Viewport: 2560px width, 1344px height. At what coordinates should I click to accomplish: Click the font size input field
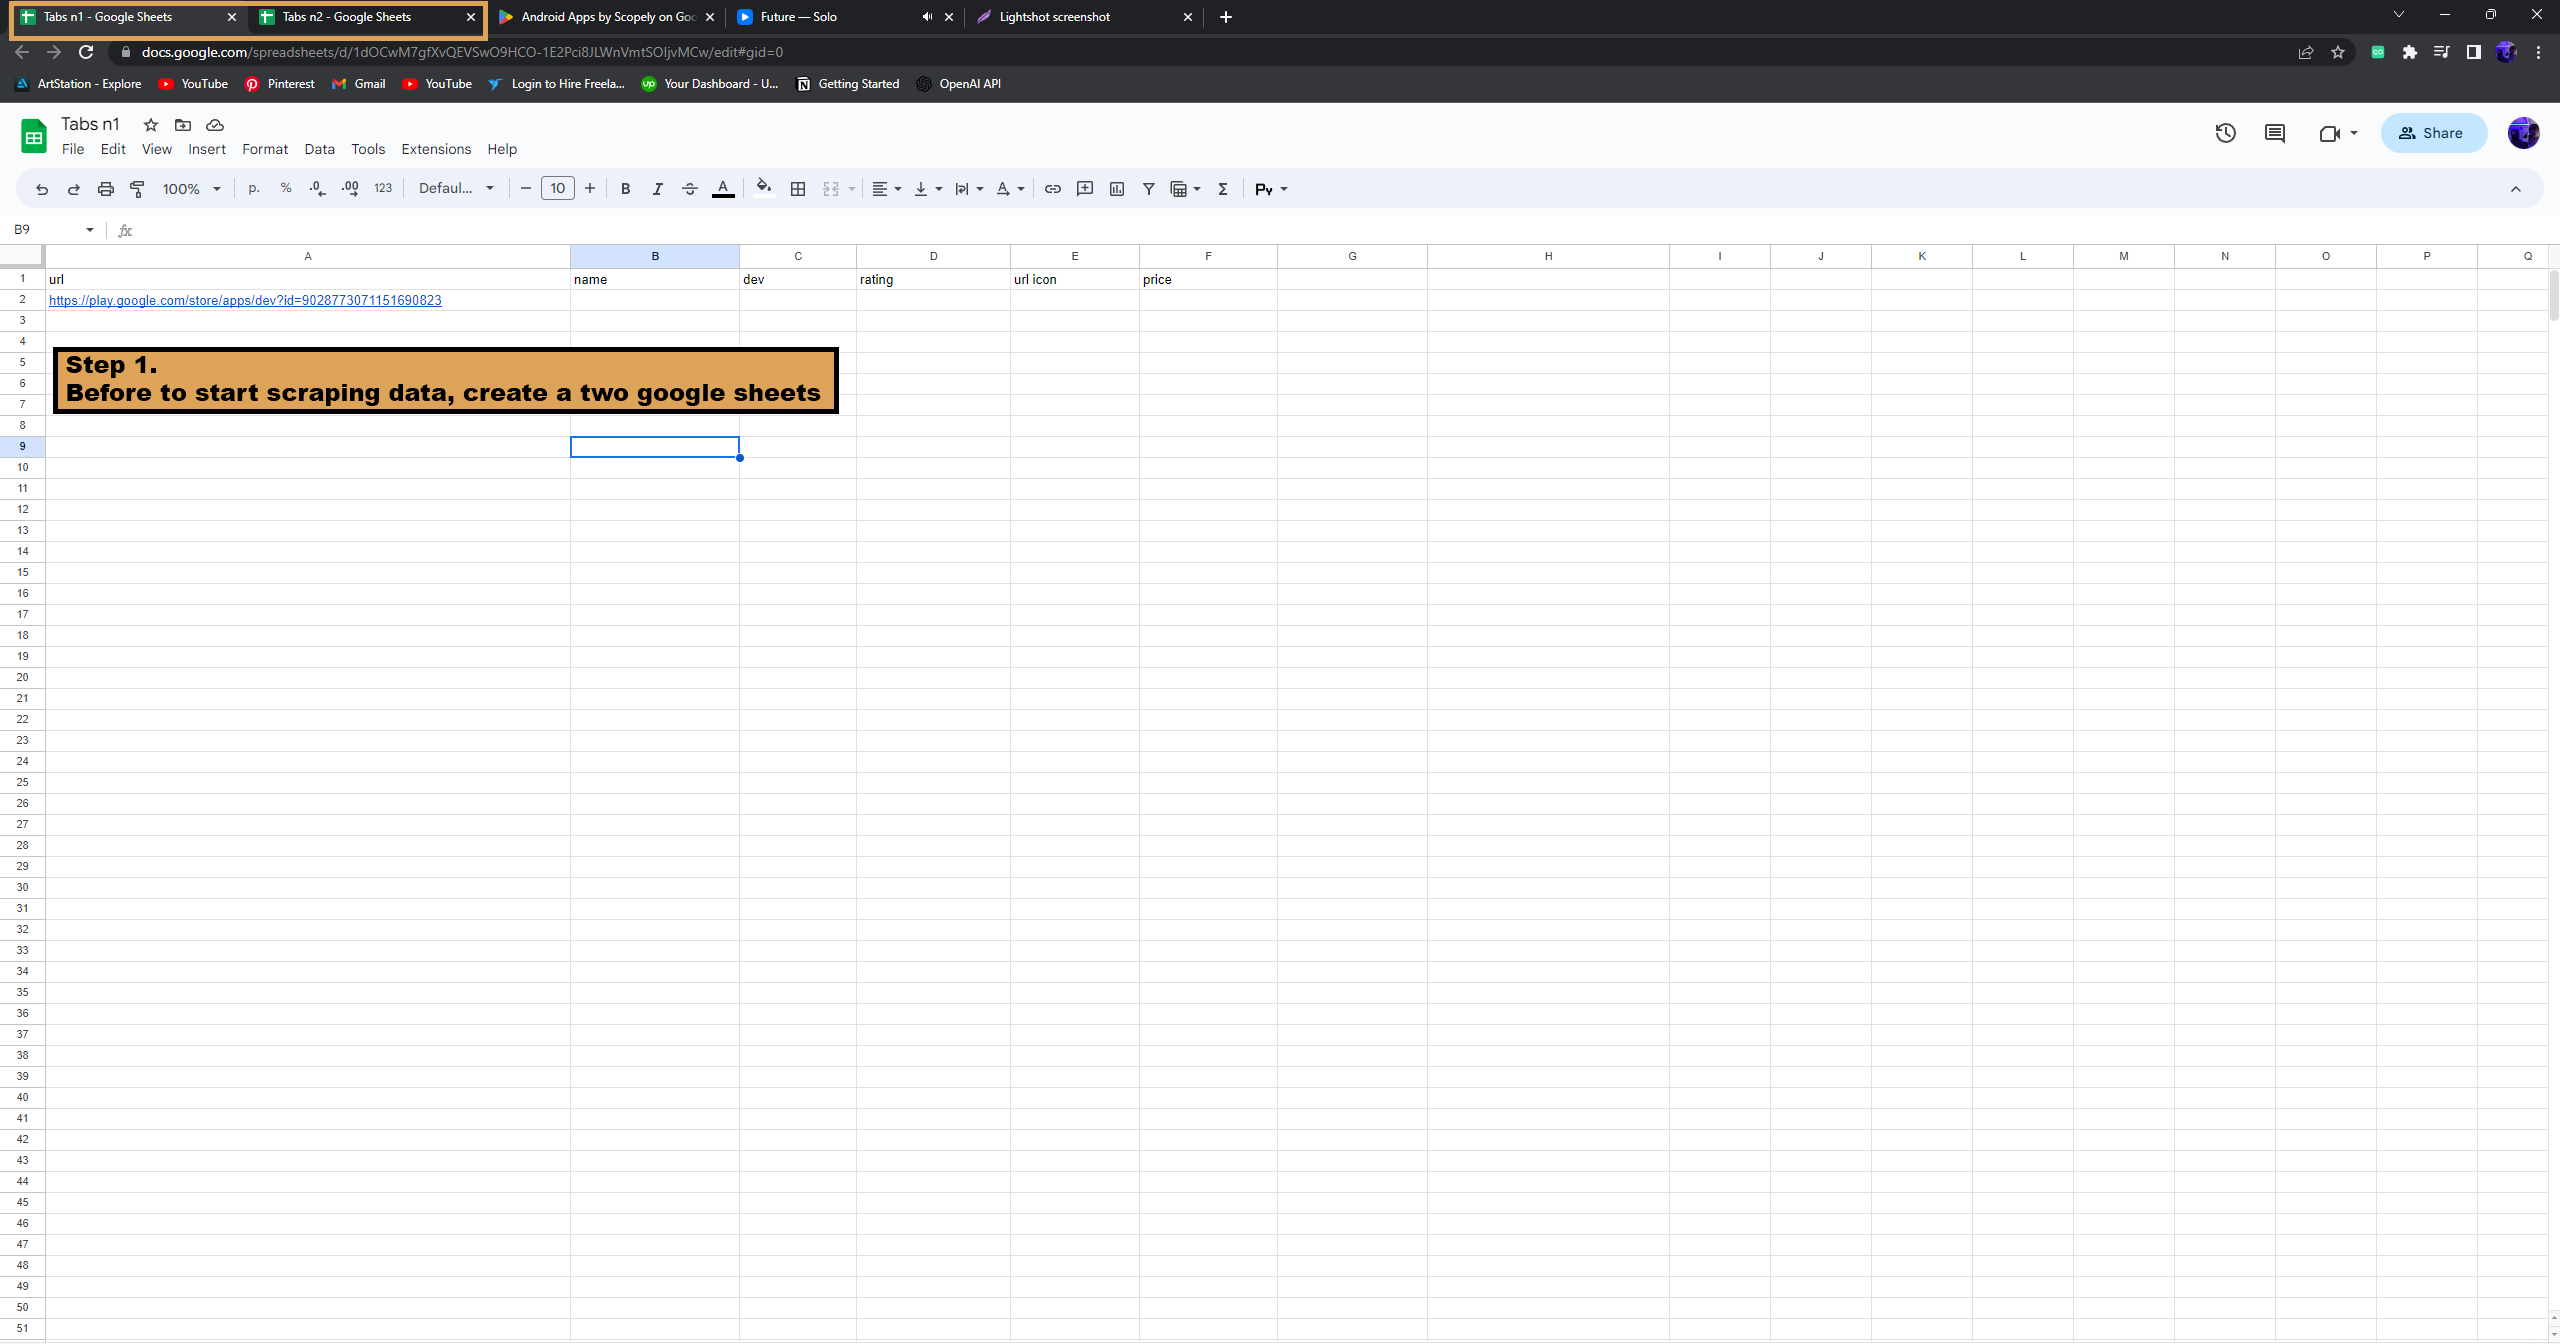[557, 189]
